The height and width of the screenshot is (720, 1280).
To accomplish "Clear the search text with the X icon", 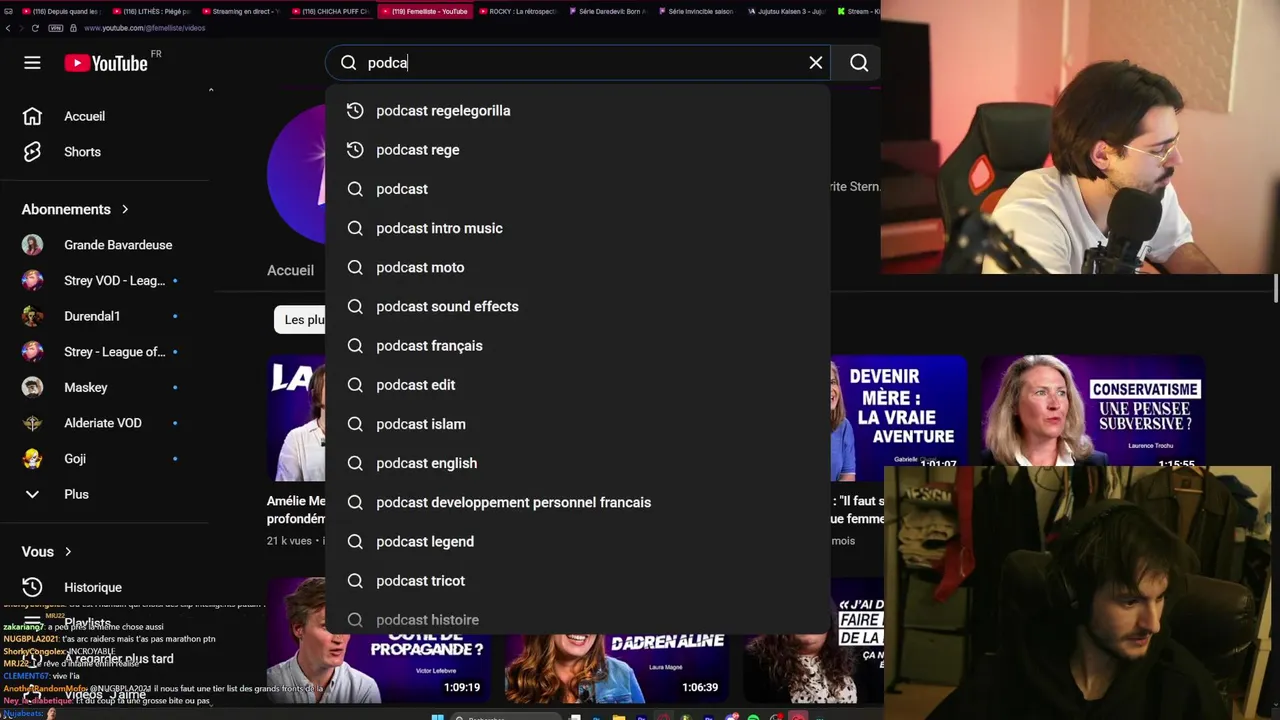I will click(x=816, y=63).
